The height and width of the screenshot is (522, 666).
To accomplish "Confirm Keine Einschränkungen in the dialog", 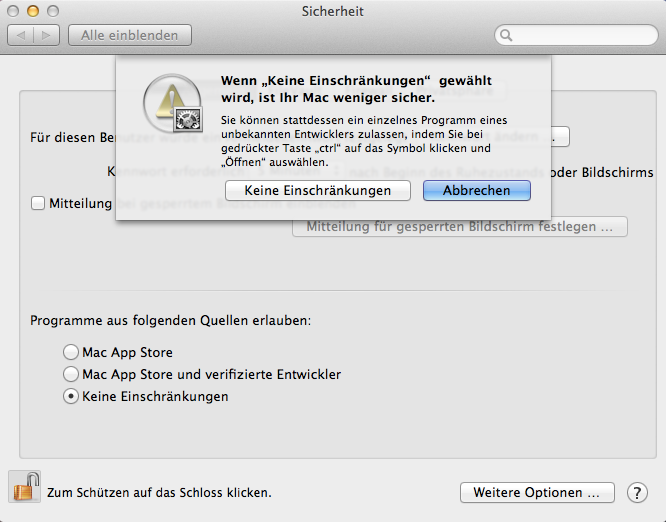I will click(x=318, y=190).
